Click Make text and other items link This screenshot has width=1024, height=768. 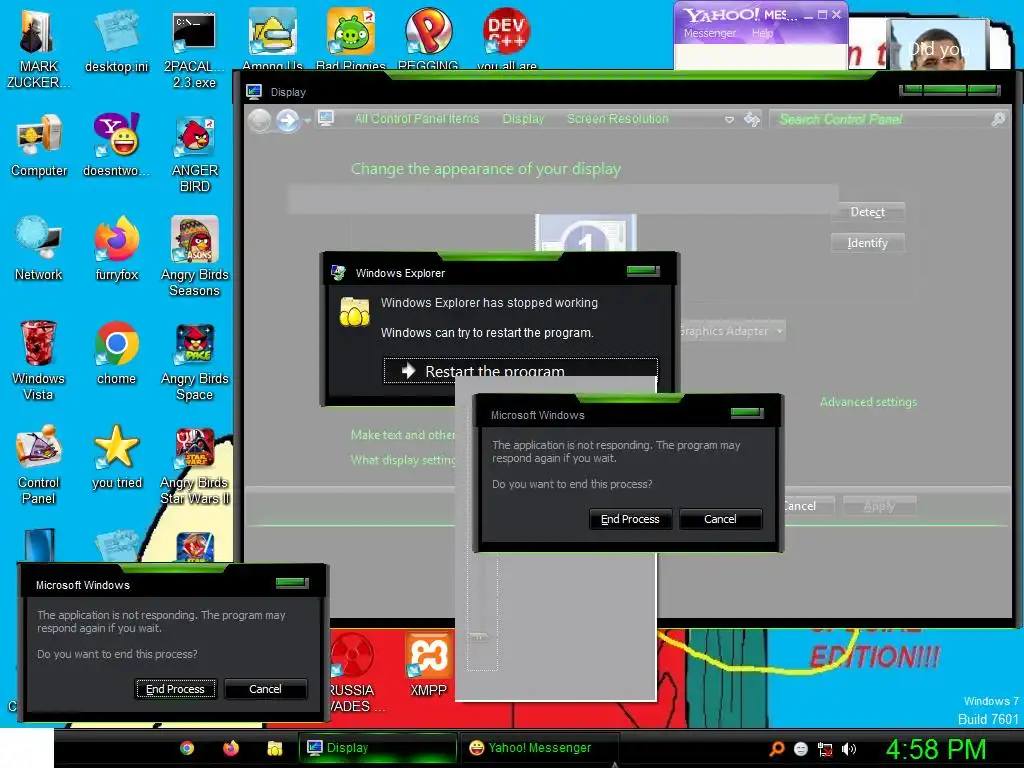403,435
